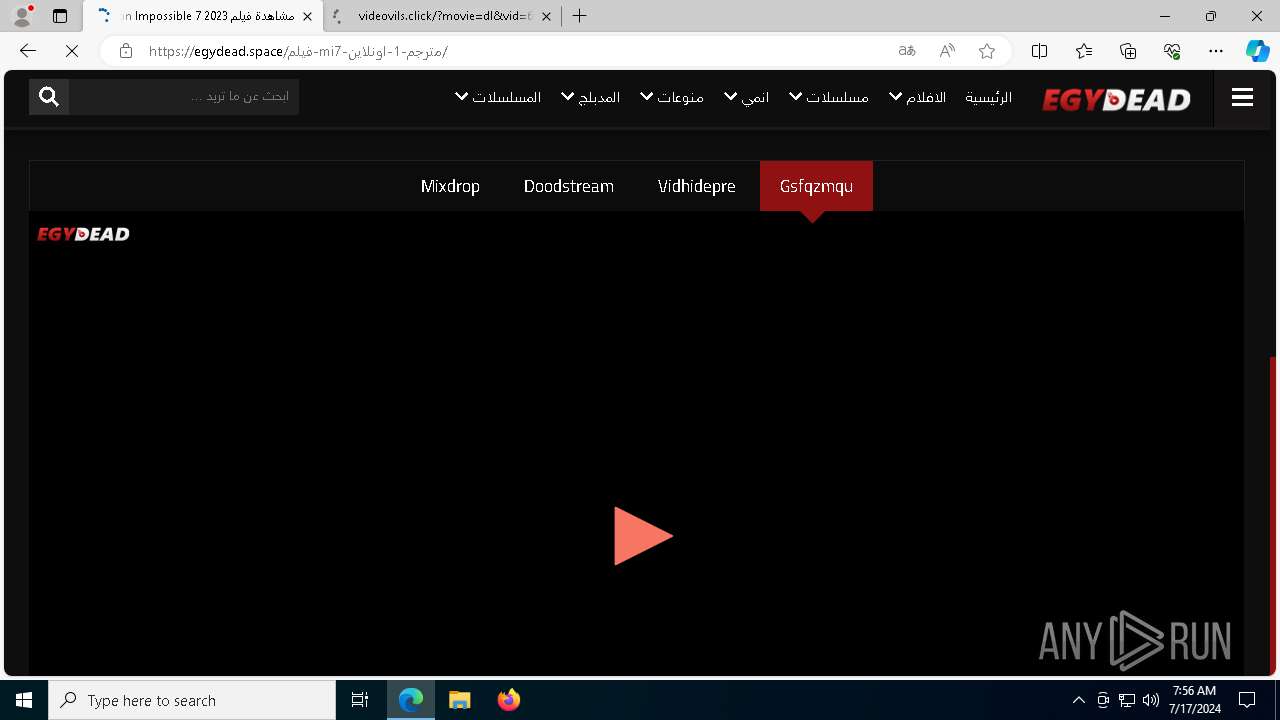
Task: View site information lock icon
Action: coord(125,51)
